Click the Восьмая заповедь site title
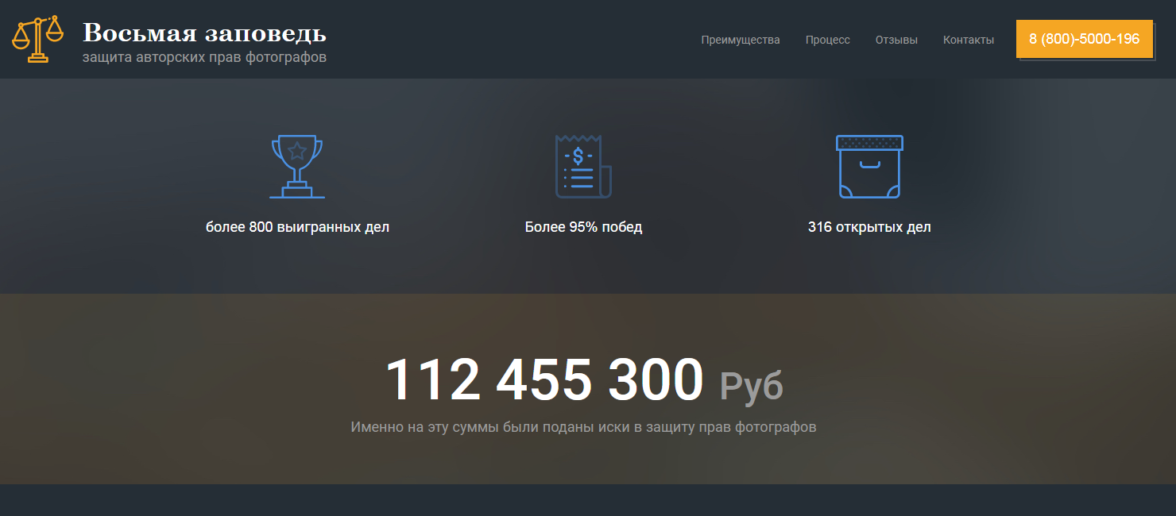The height and width of the screenshot is (516, 1176). point(204,32)
